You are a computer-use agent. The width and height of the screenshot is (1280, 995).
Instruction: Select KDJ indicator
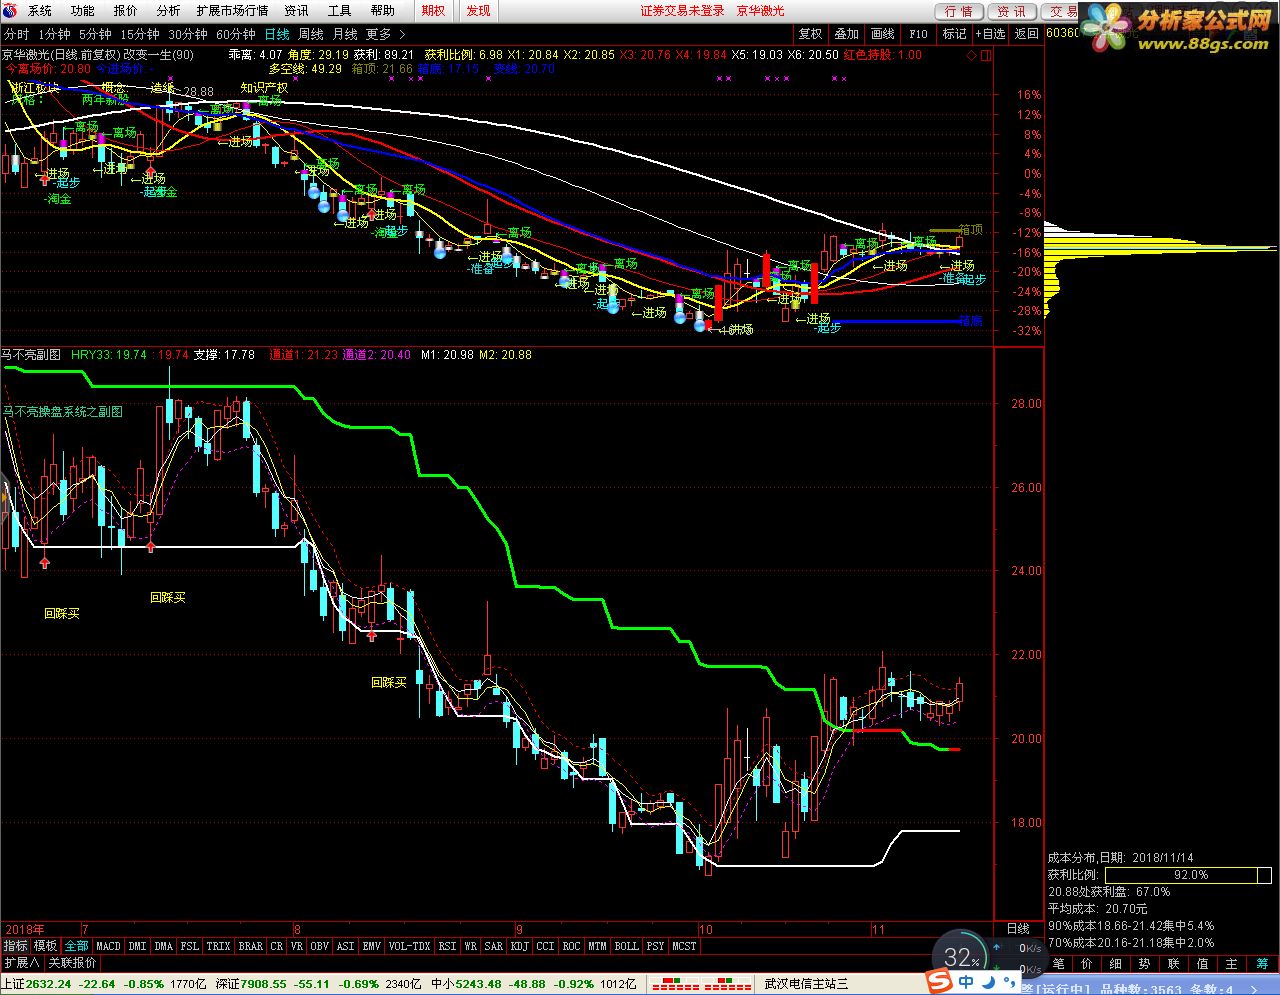pyautogui.click(x=520, y=946)
